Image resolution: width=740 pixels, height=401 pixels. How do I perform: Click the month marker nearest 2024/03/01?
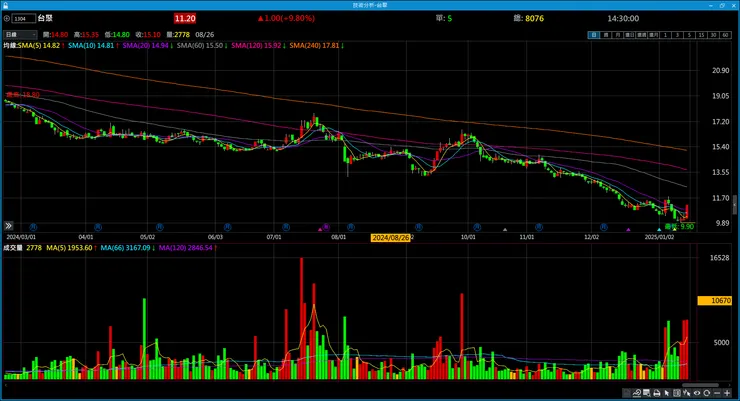tap(33, 227)
